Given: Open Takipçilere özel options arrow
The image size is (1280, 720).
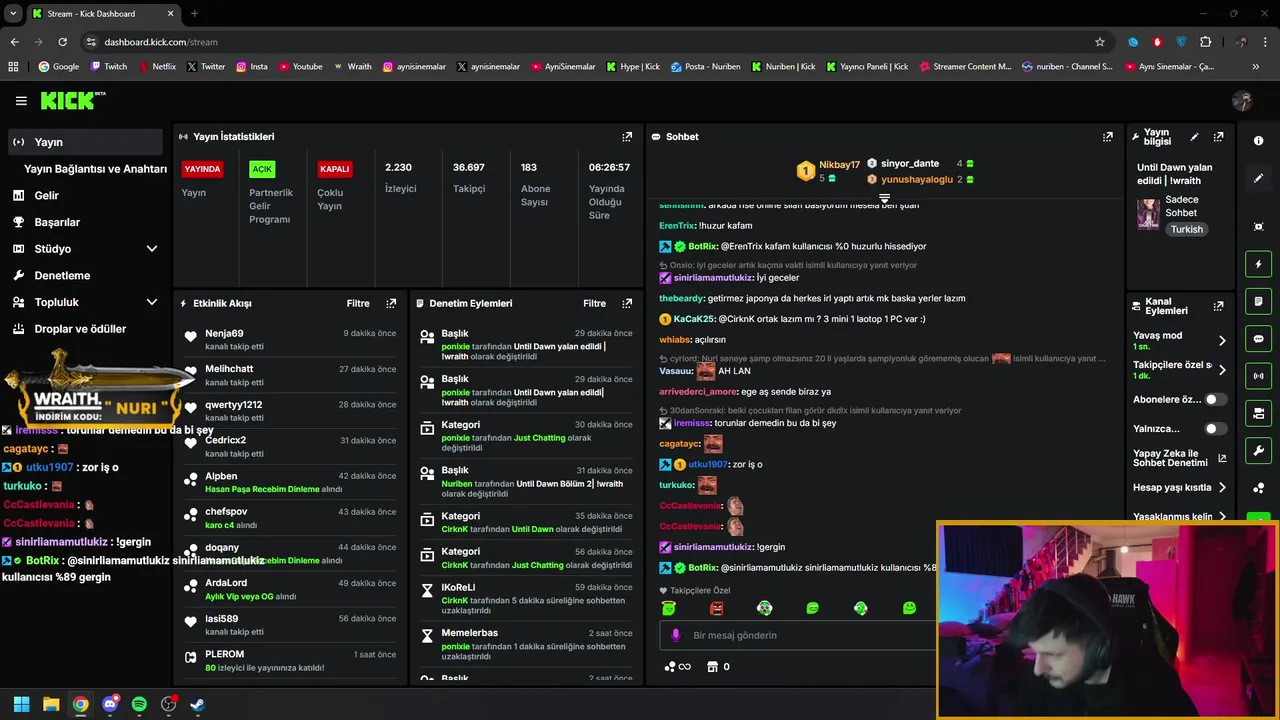Looking at the screenshot, I should [1222, 370].
